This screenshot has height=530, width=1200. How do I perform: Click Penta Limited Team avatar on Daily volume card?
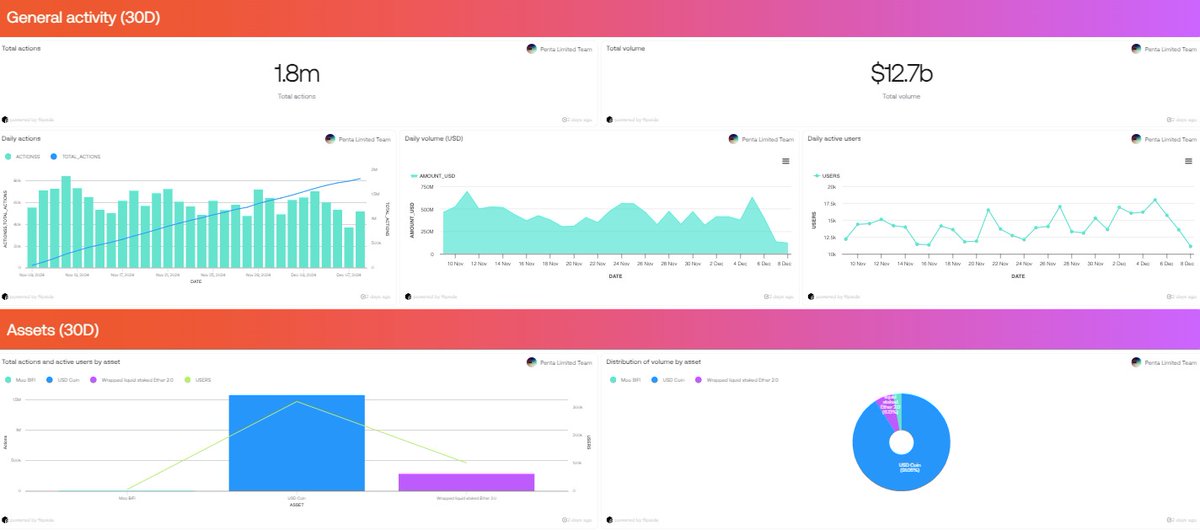[x=733, y=139]
